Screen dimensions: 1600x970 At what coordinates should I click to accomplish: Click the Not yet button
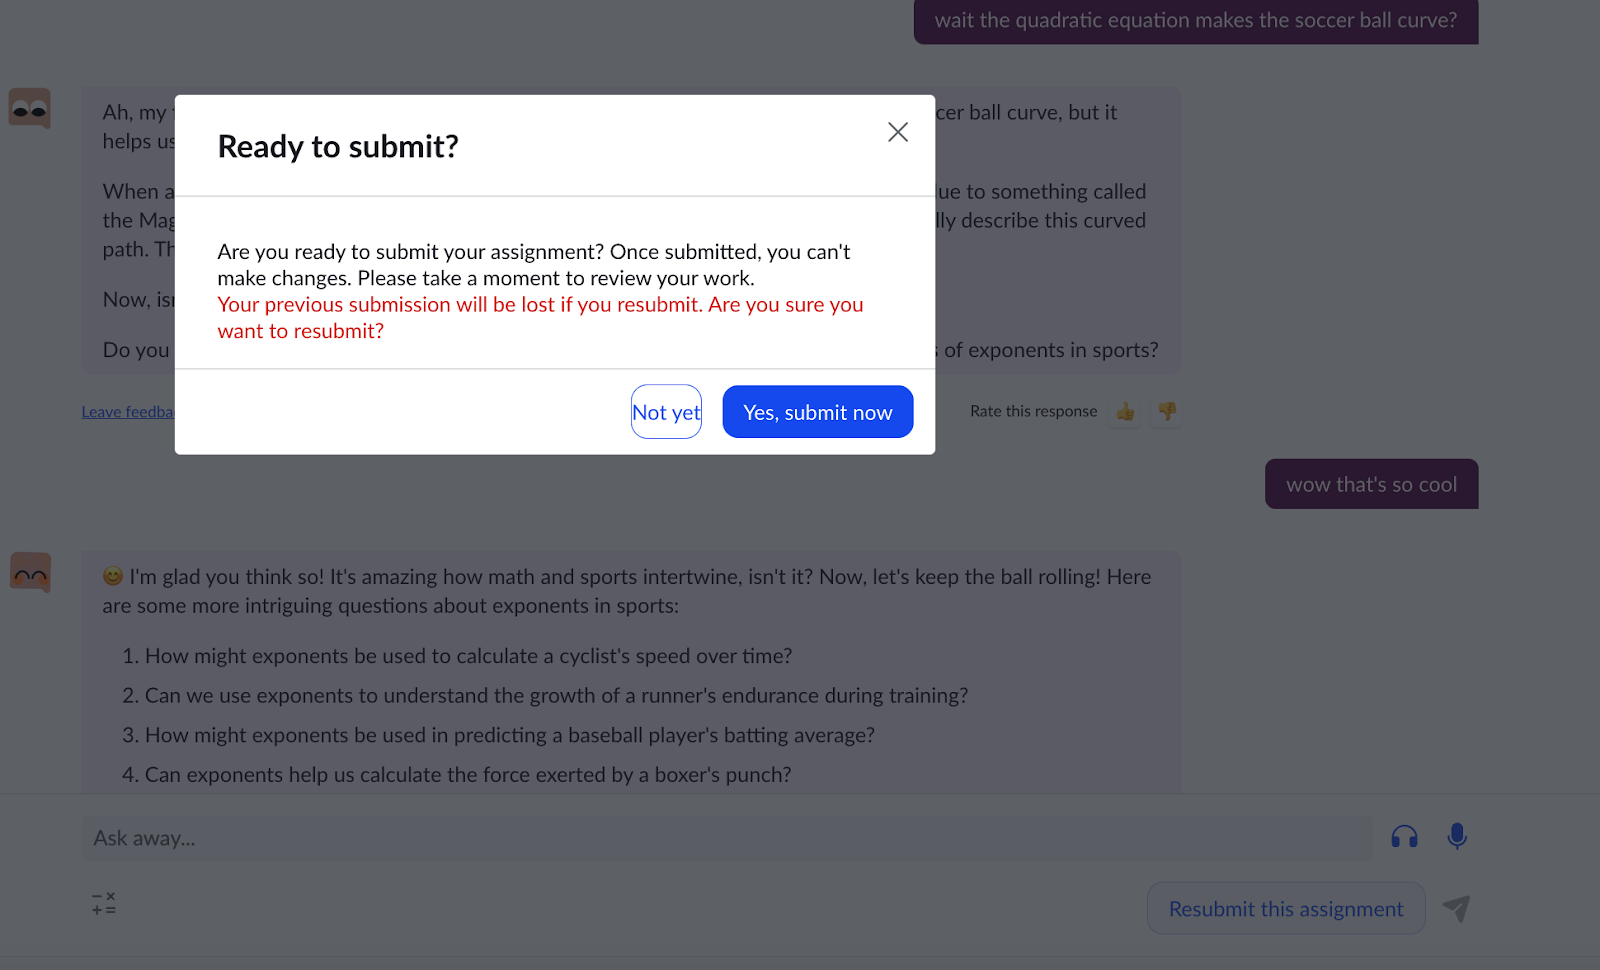tap(666, 412)
